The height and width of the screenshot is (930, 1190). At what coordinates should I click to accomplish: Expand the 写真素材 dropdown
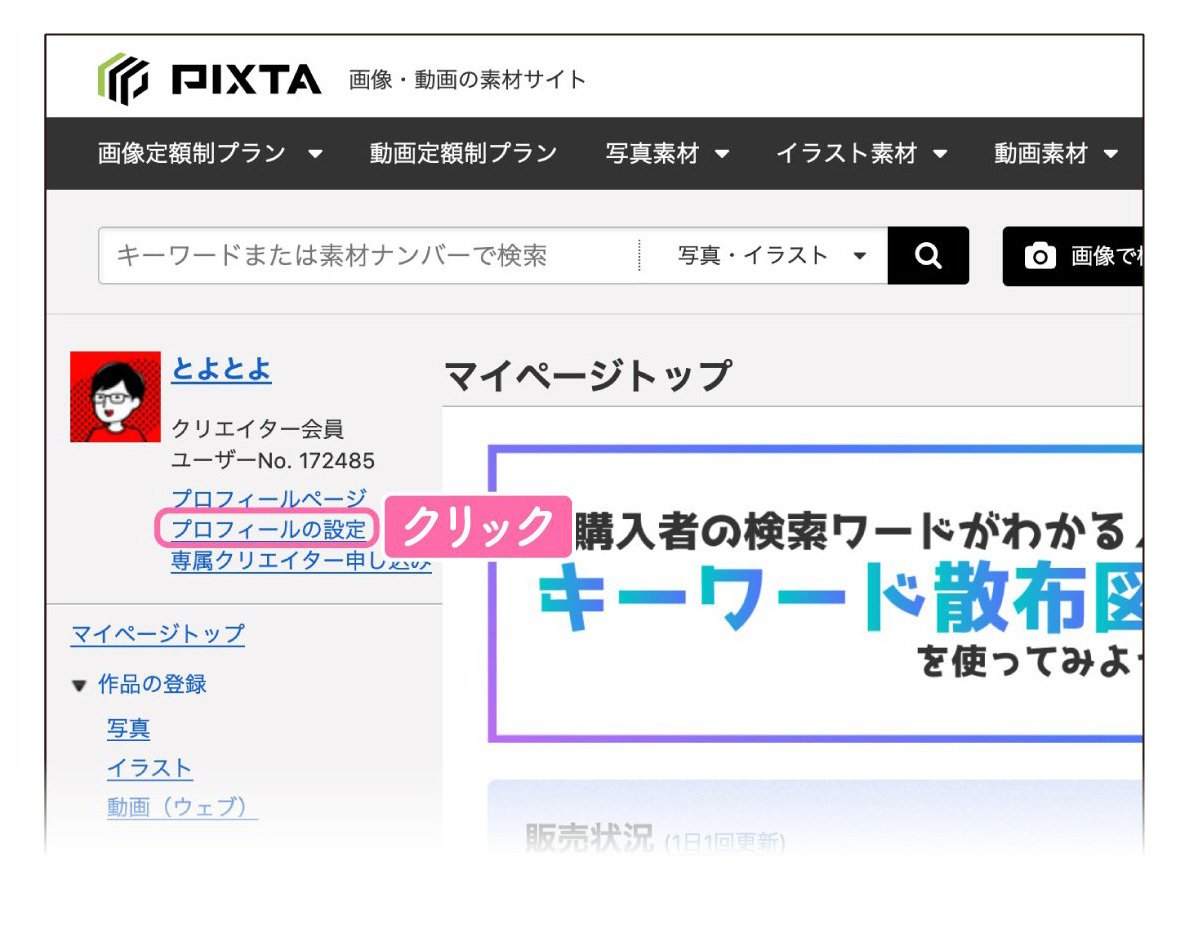click(667, 154)
